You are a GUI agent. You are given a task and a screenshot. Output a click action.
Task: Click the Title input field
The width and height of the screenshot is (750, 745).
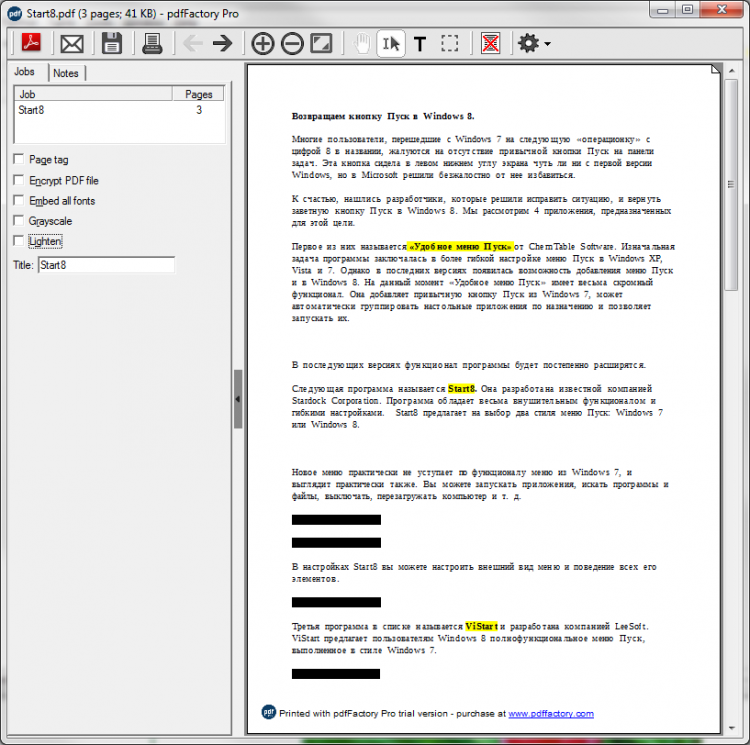click(x=107, y=265)
